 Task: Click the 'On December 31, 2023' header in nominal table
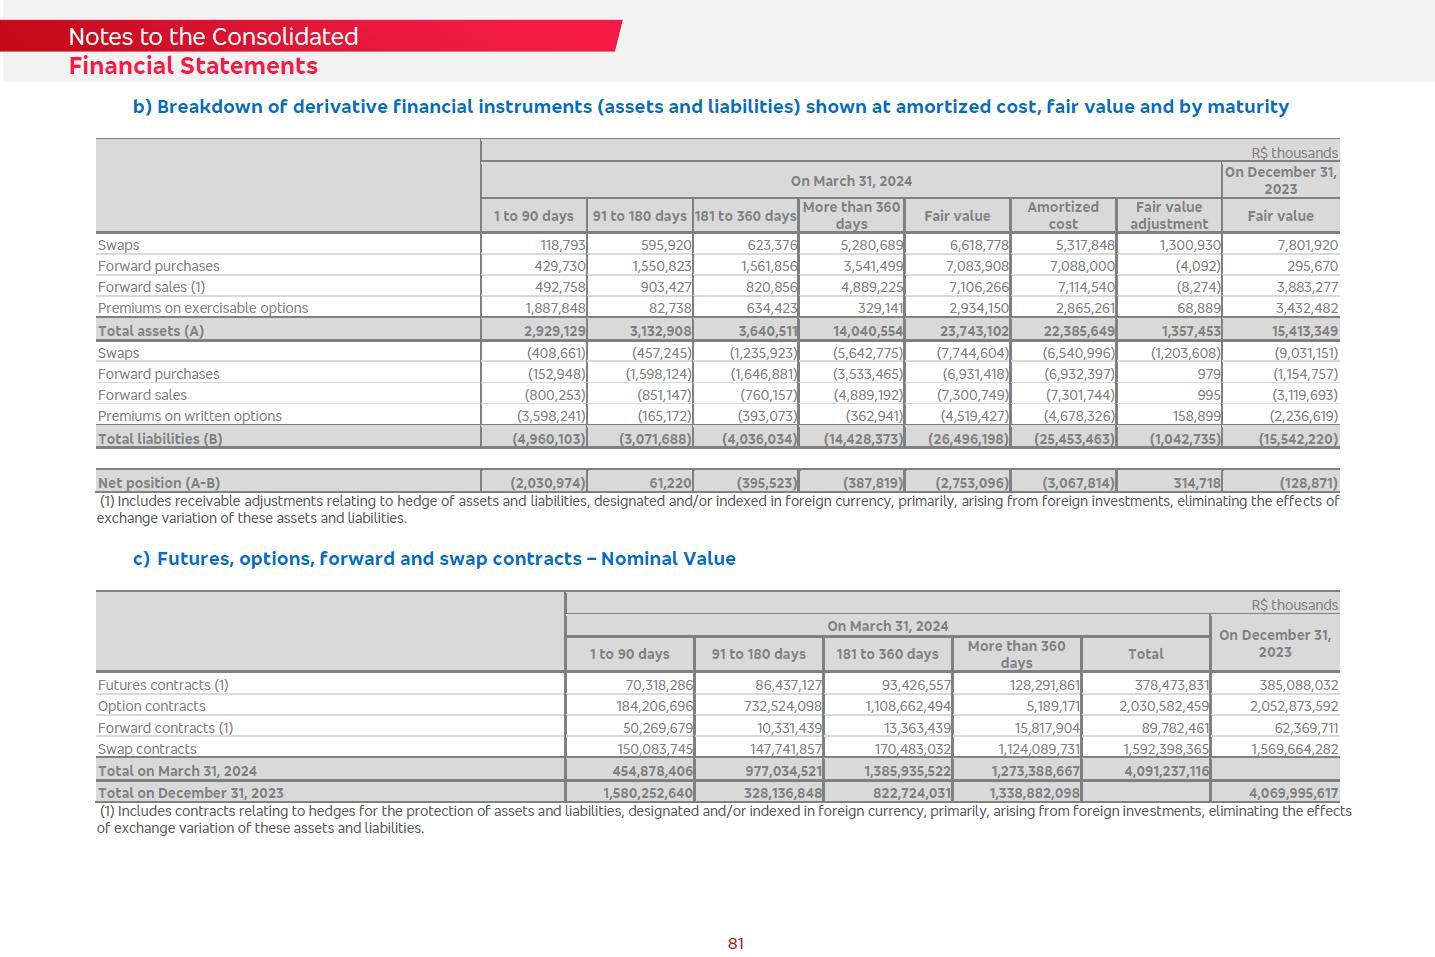(x=1274, y=643)
